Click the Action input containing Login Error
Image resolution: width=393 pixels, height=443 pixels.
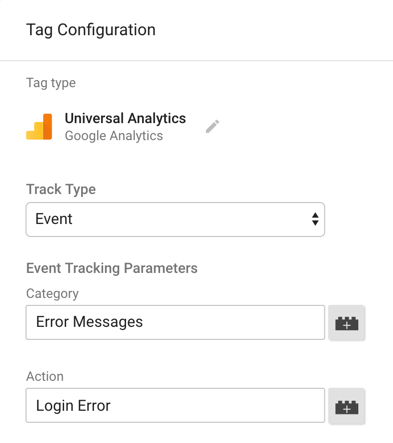[x=175, y=405]
